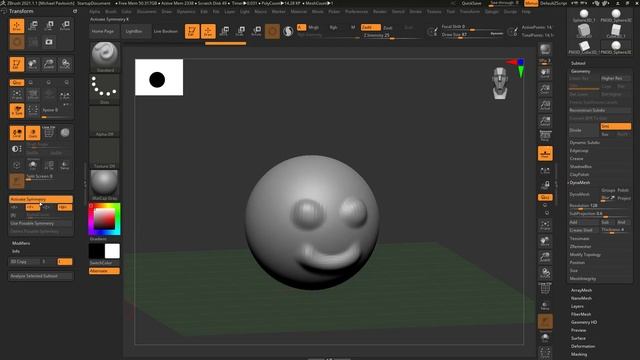Adjust the Focal Shift slider
The width and height of the screenshot is (640, 360).
(472, 27)
